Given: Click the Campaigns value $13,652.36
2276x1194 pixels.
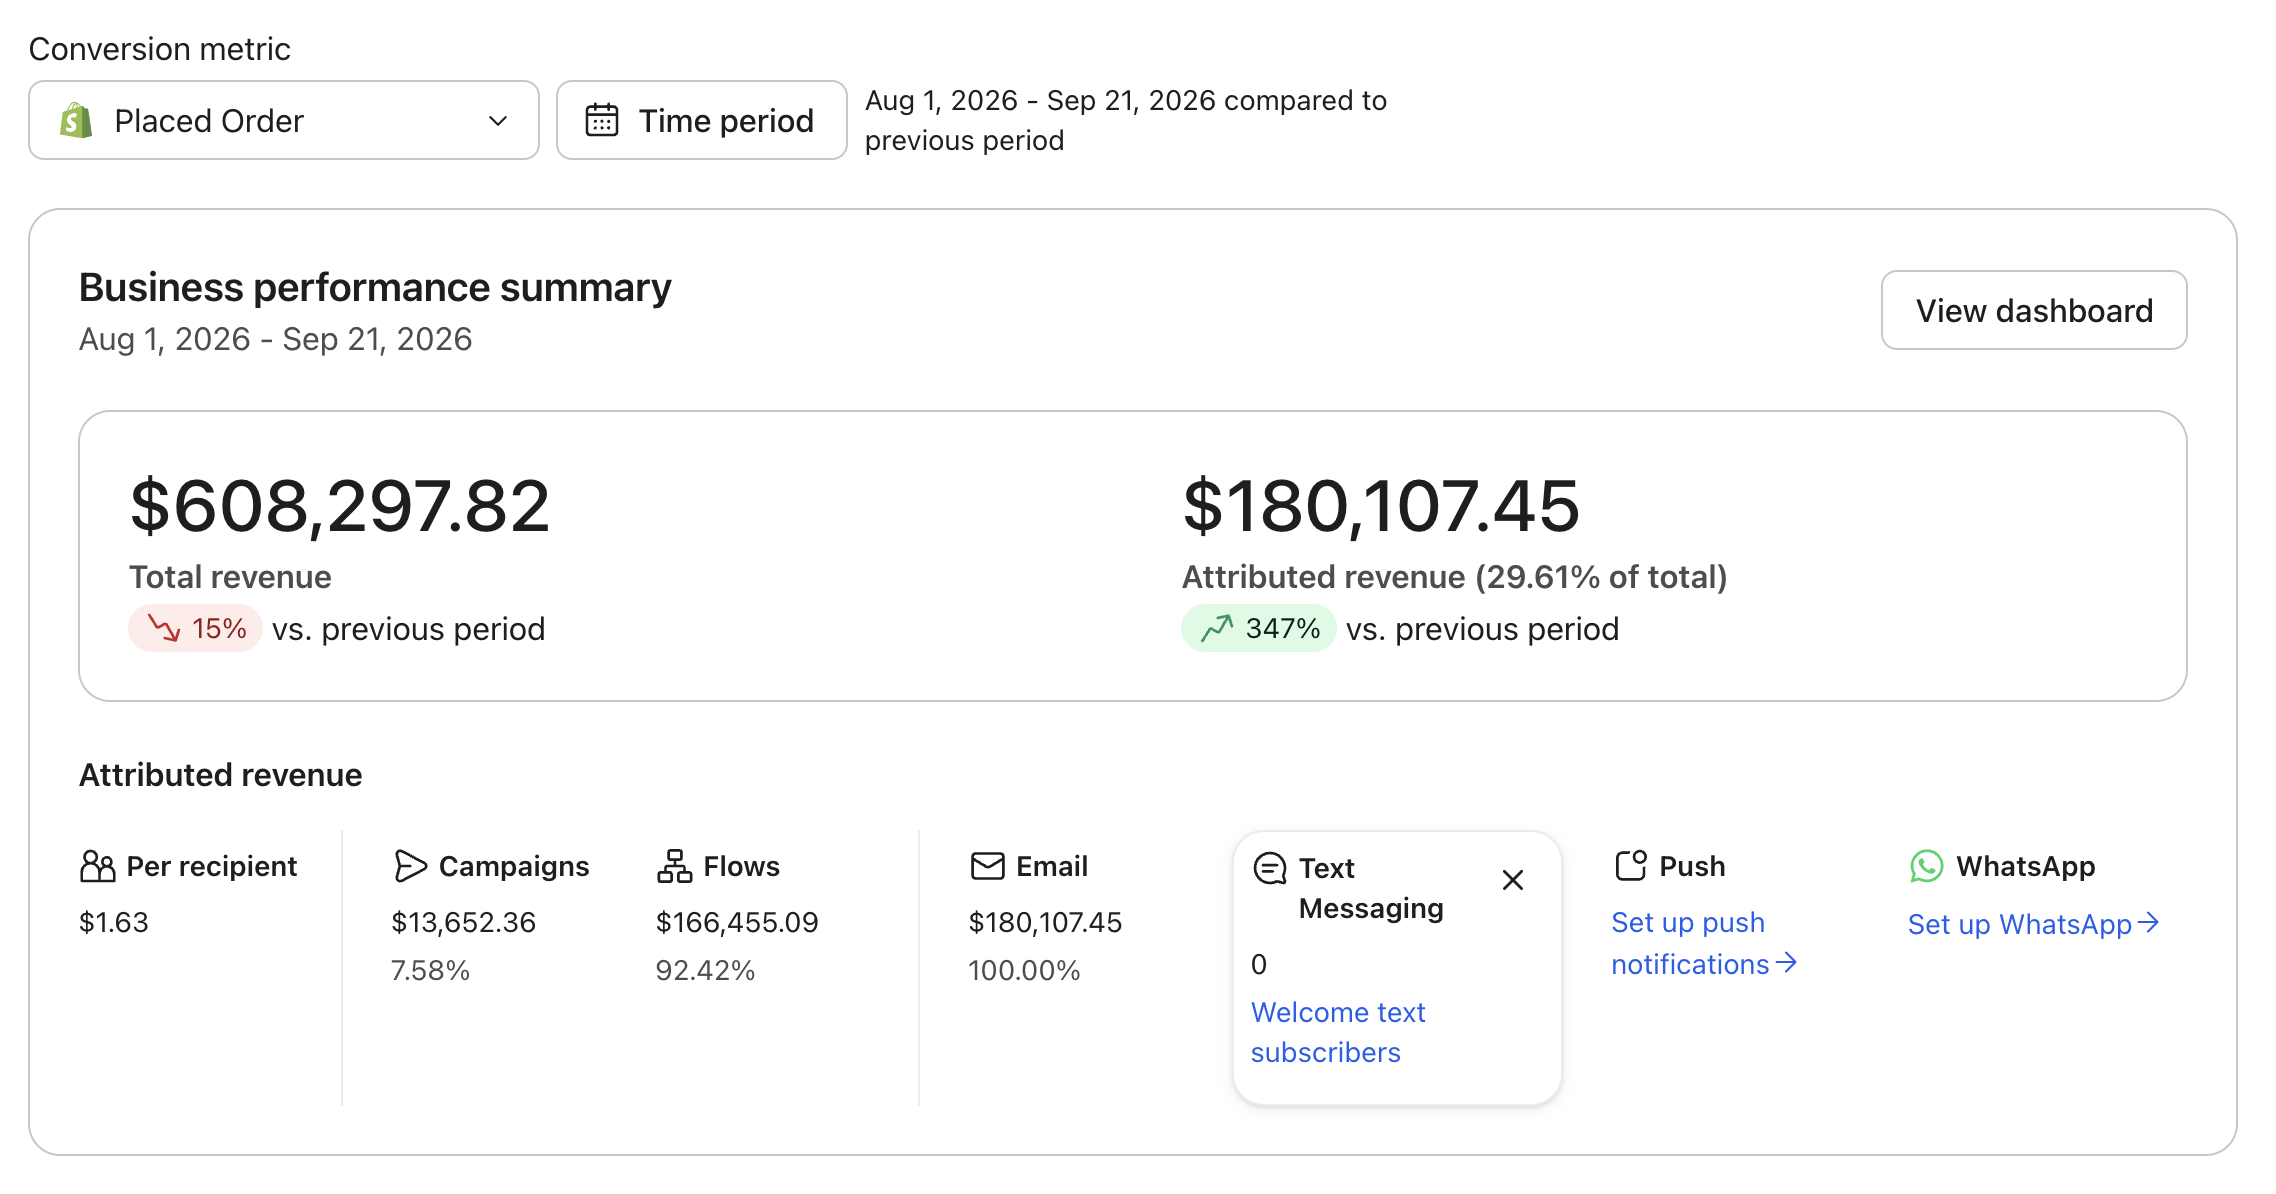Looking at the screenshot, I should 463,922.
